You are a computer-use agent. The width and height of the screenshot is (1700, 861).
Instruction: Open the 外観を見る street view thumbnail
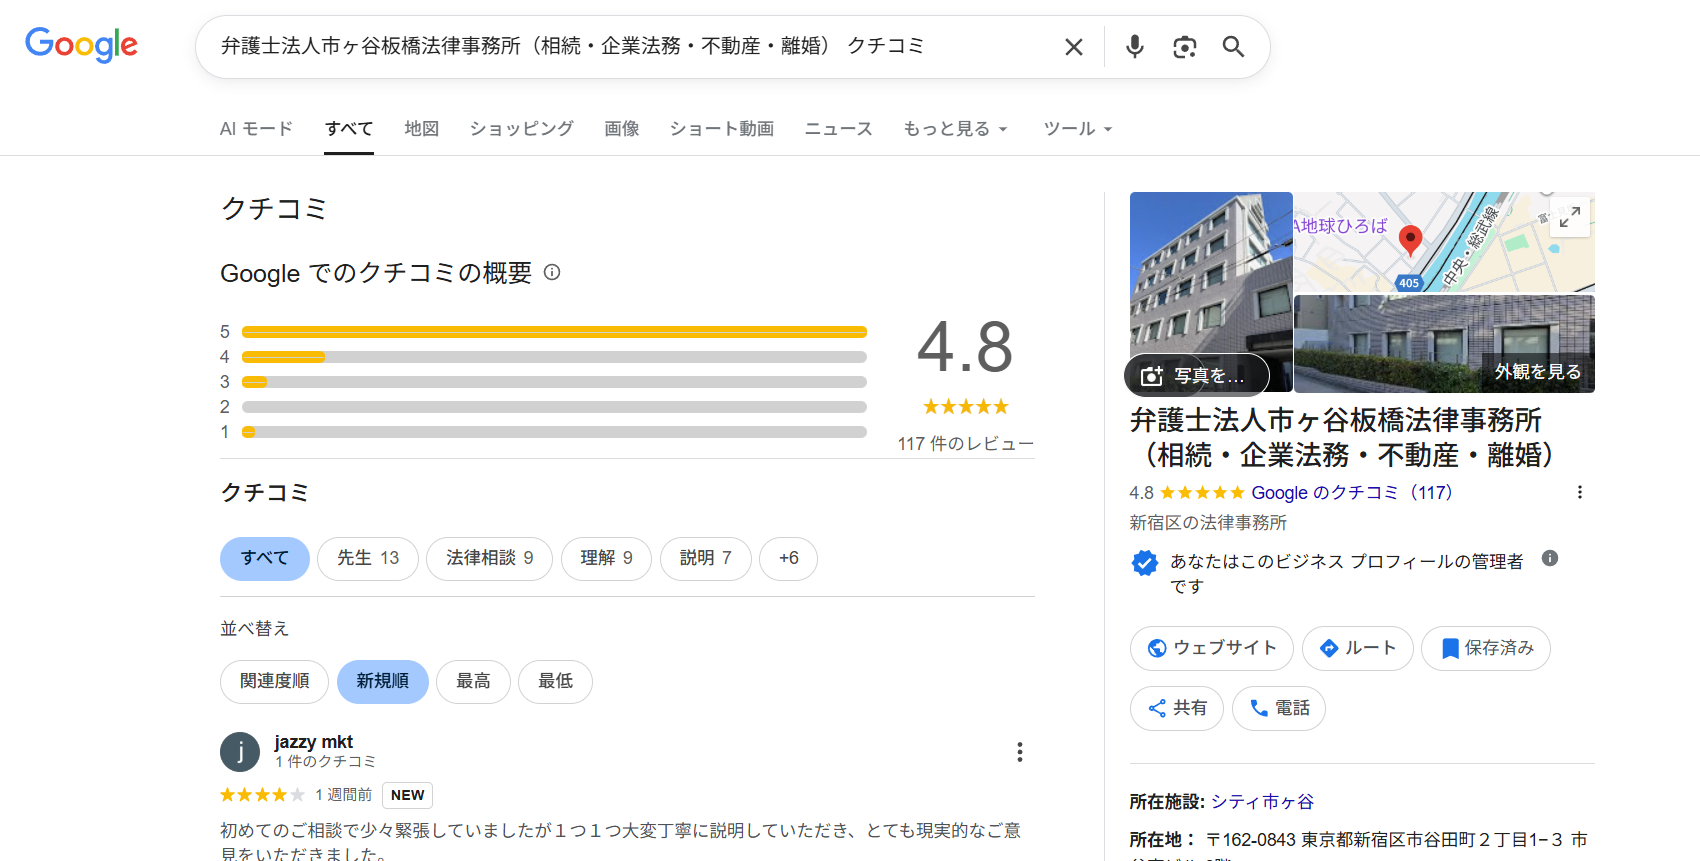click(x=1444, y=344)
